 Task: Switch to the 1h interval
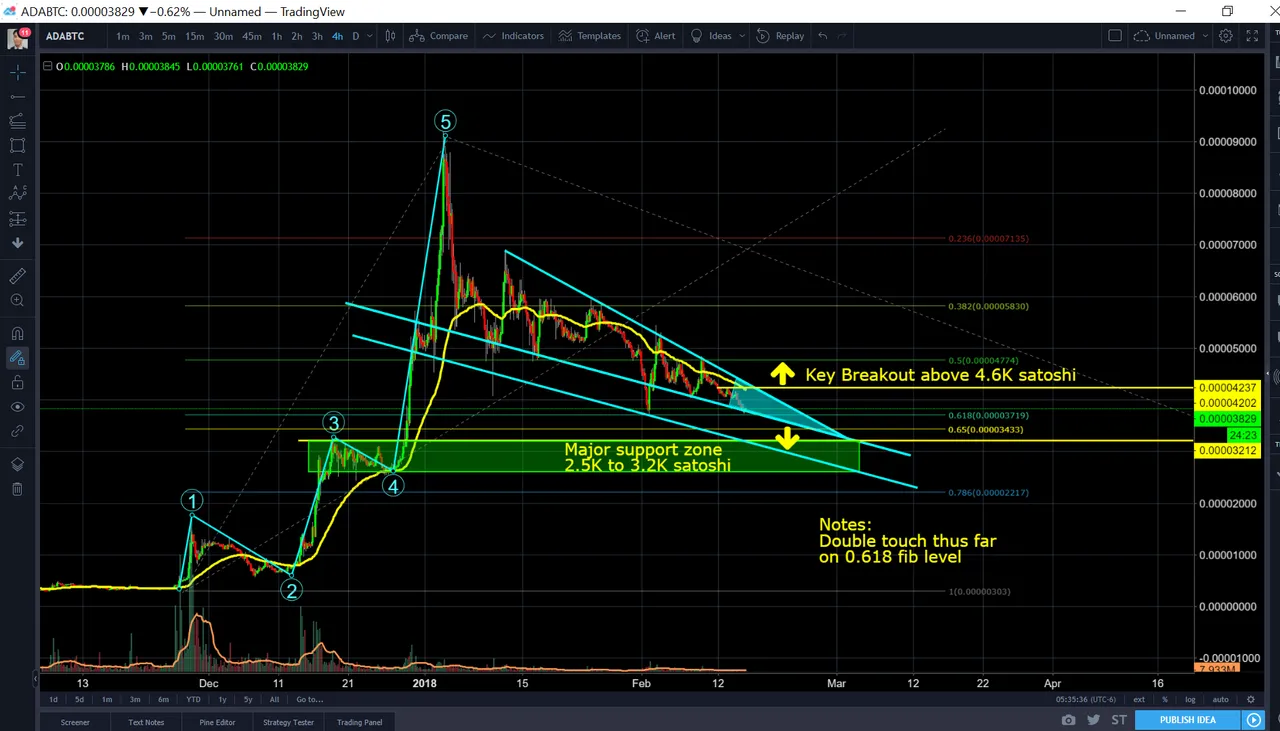tap(277, 36)
